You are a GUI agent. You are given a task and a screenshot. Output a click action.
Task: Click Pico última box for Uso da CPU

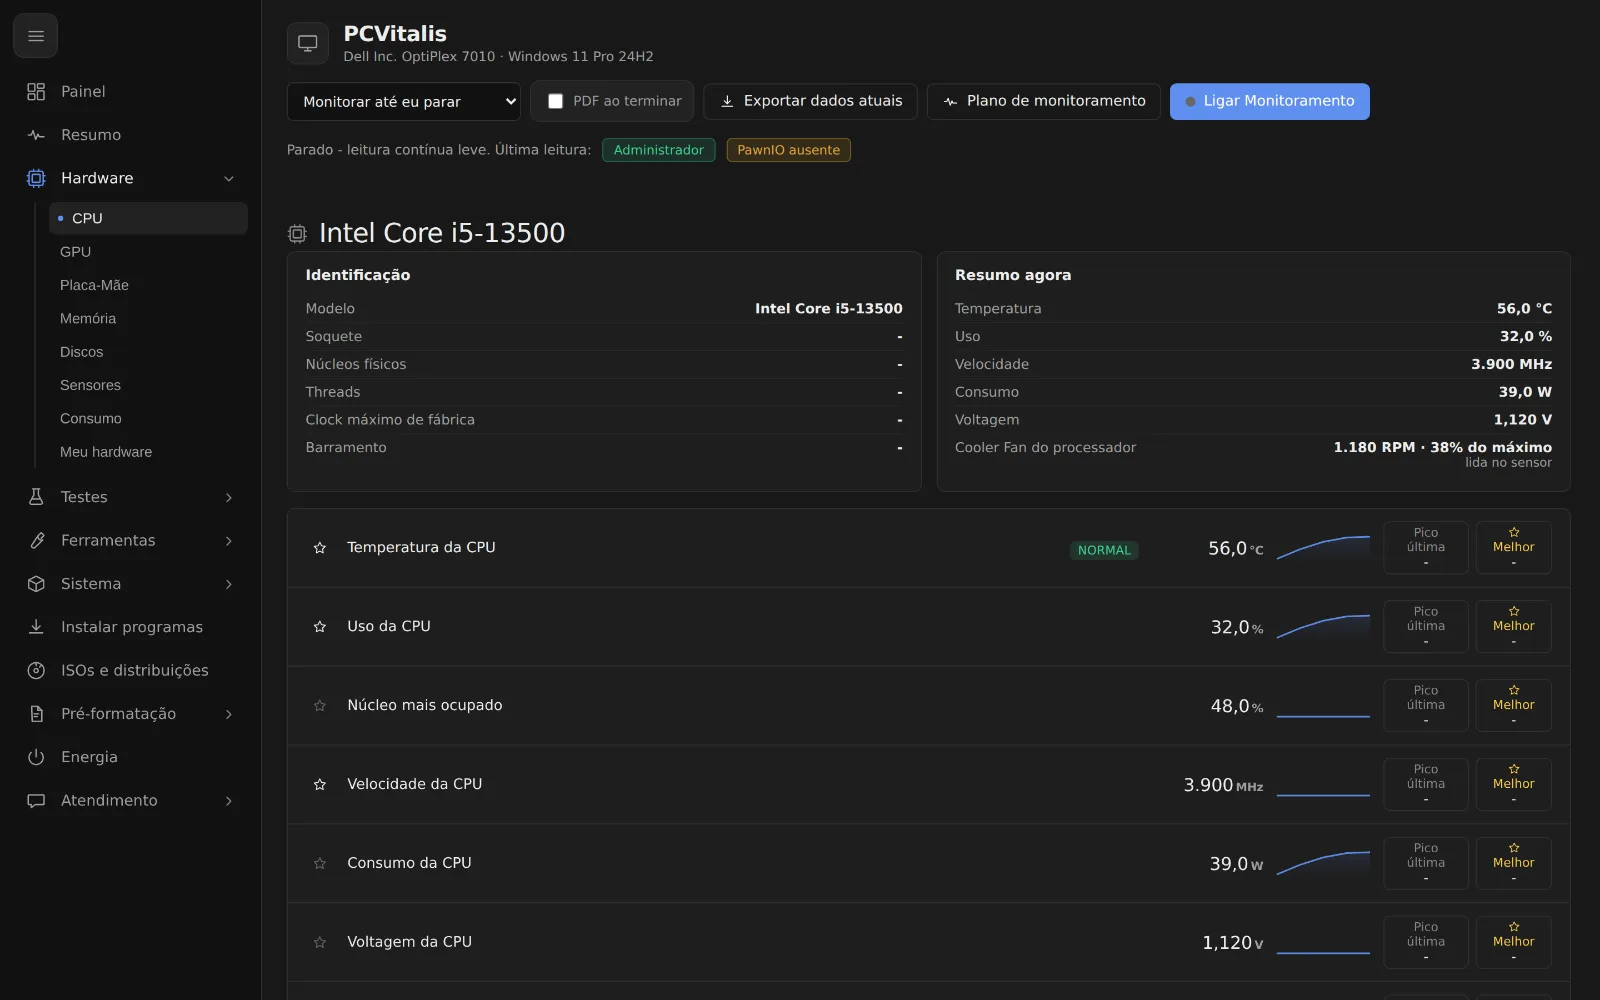tap(1426, 627)
